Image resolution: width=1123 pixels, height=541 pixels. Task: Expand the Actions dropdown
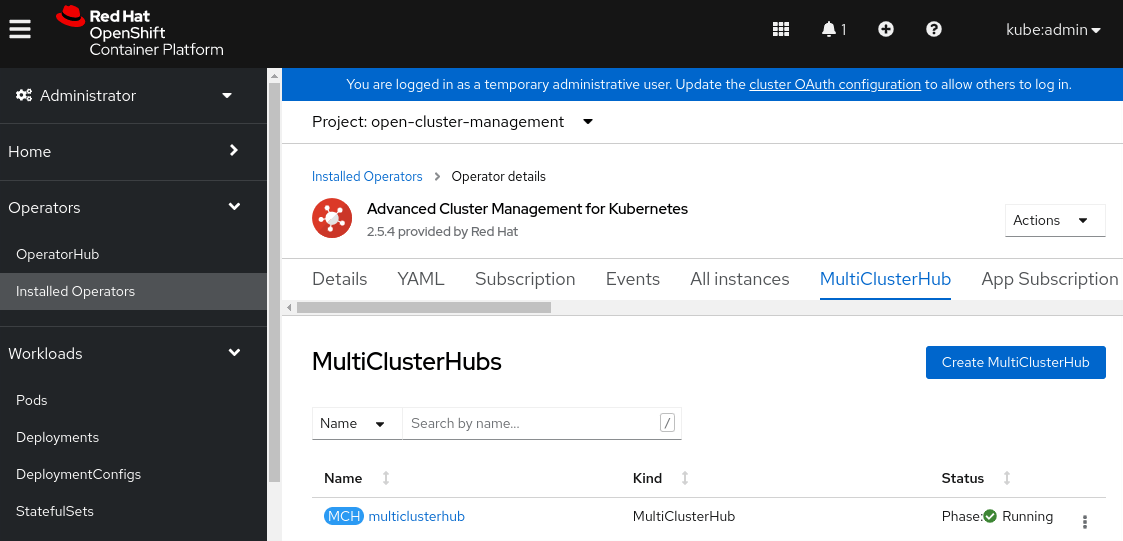1054,220
